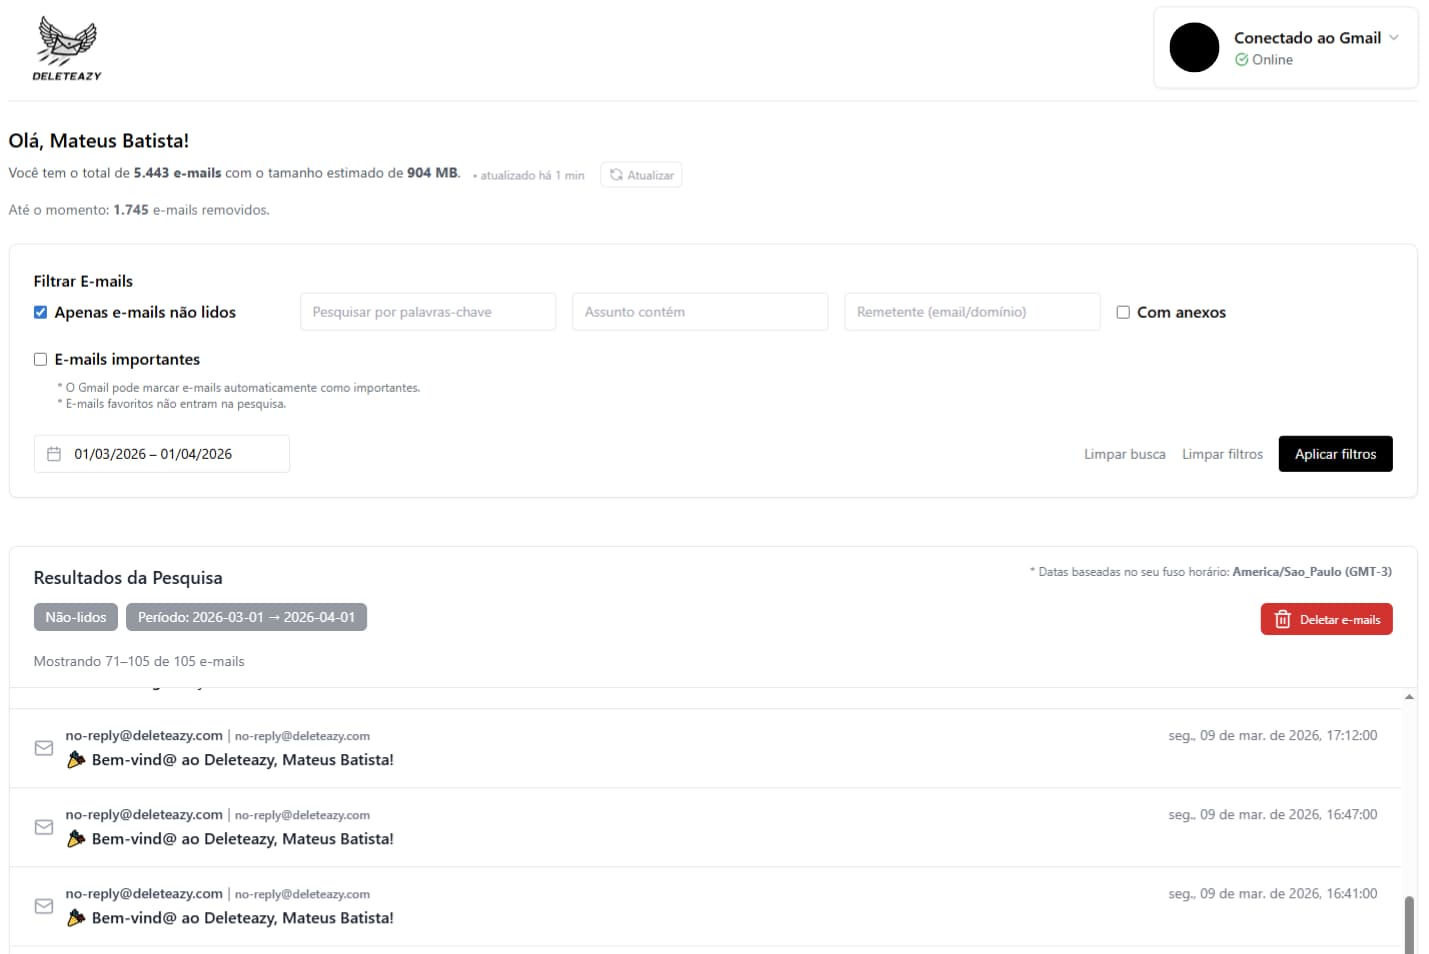Open the date range picker 01/03/2026 – 01/04/2026

[160, 453]
